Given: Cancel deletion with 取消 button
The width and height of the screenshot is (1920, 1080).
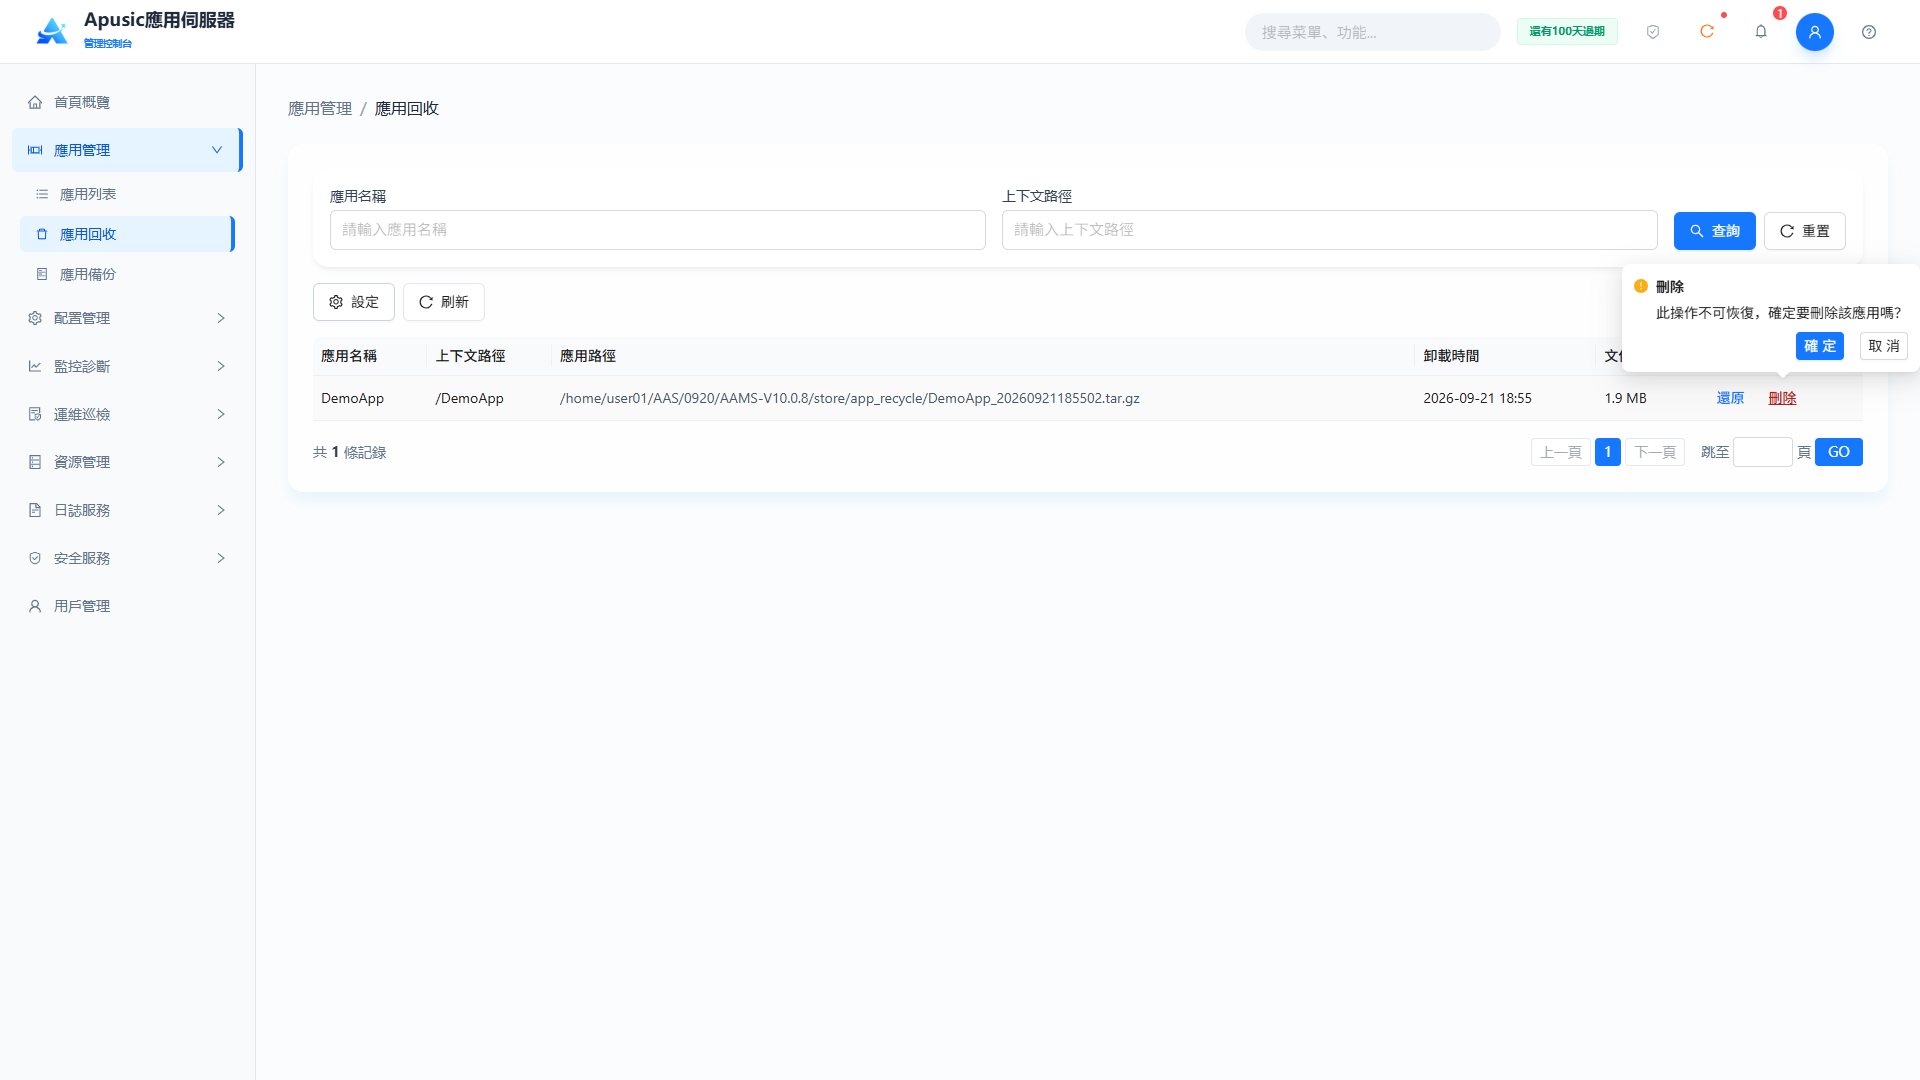Looking at the screenshot, I should coord(1883,346).
